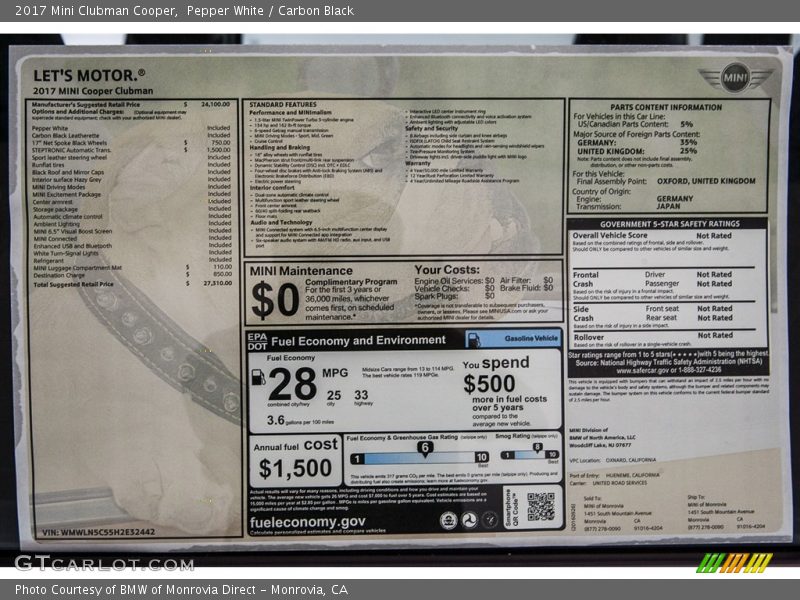Click the total price 27,310.00
This screenshot has height=600, width=800.
tap(217, 283)
